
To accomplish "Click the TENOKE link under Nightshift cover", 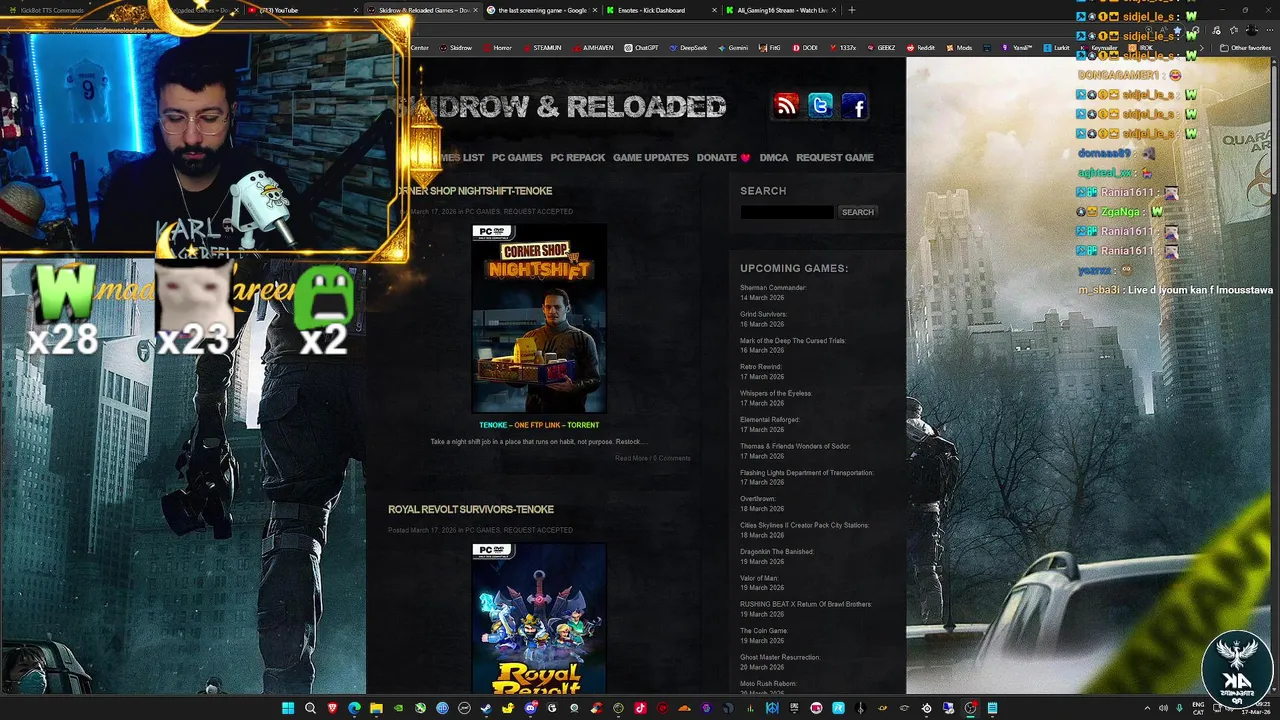I will (x=493, y=425).
